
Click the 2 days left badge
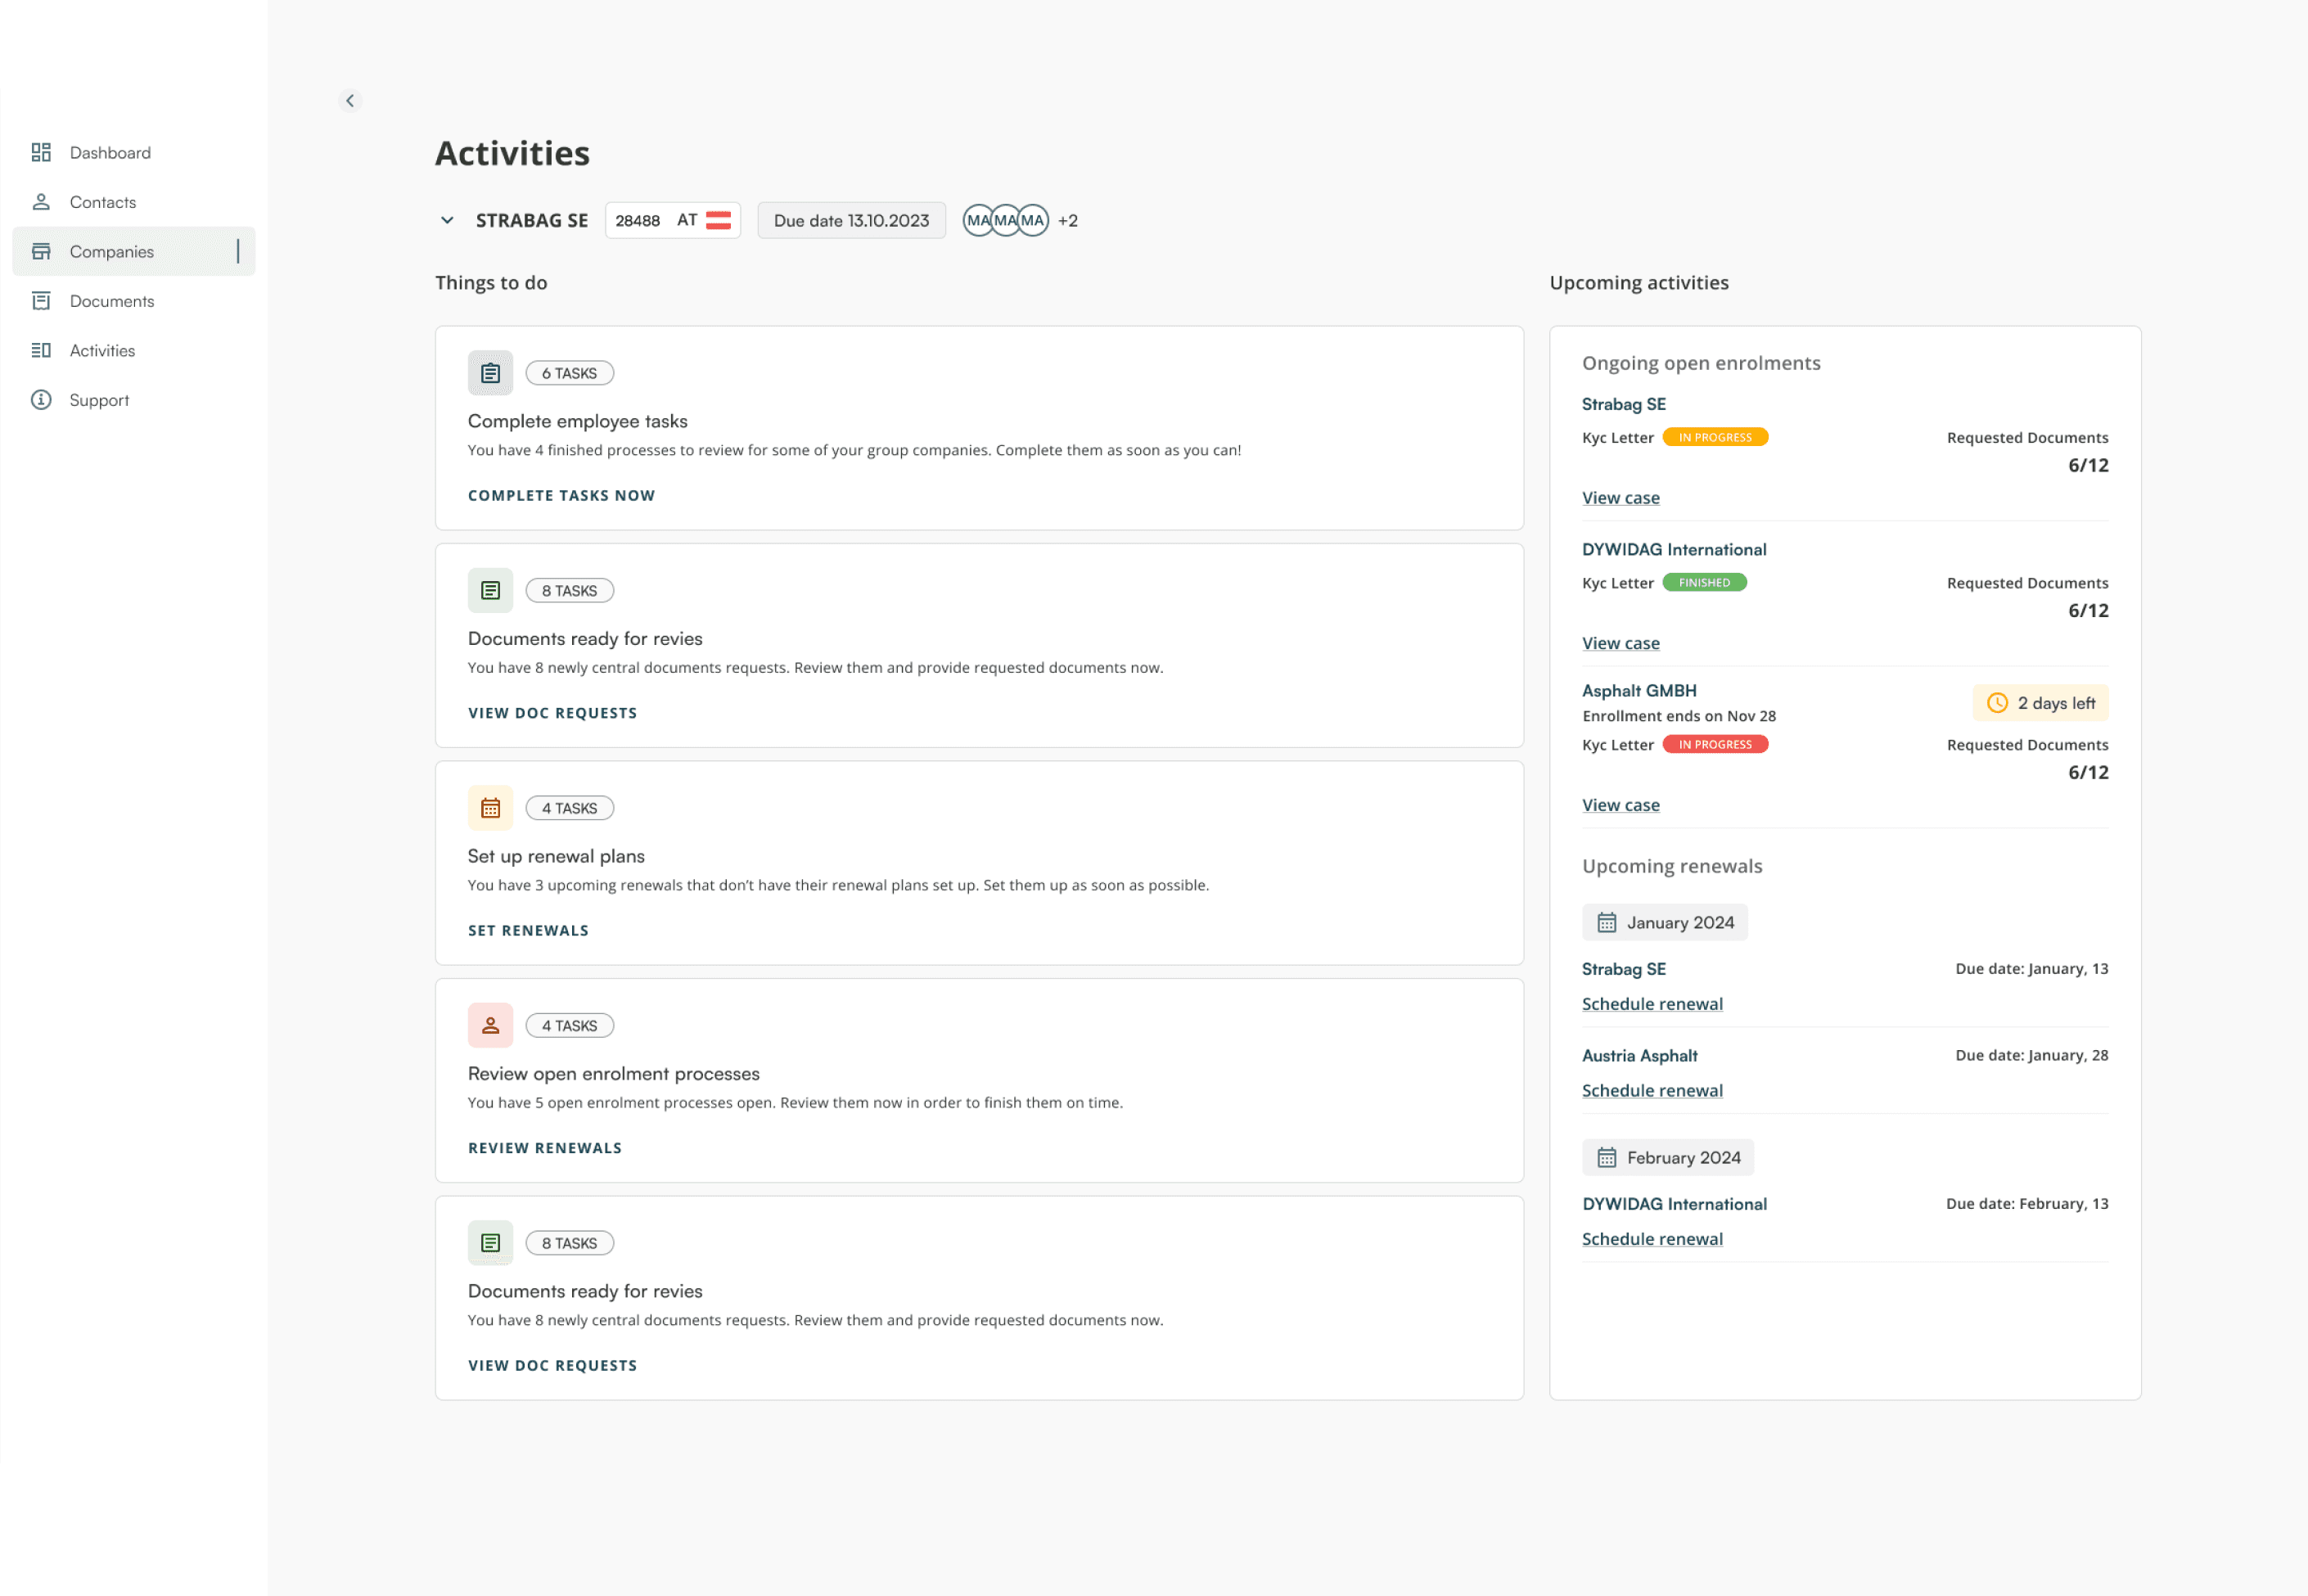click(x=2040, y=703)
